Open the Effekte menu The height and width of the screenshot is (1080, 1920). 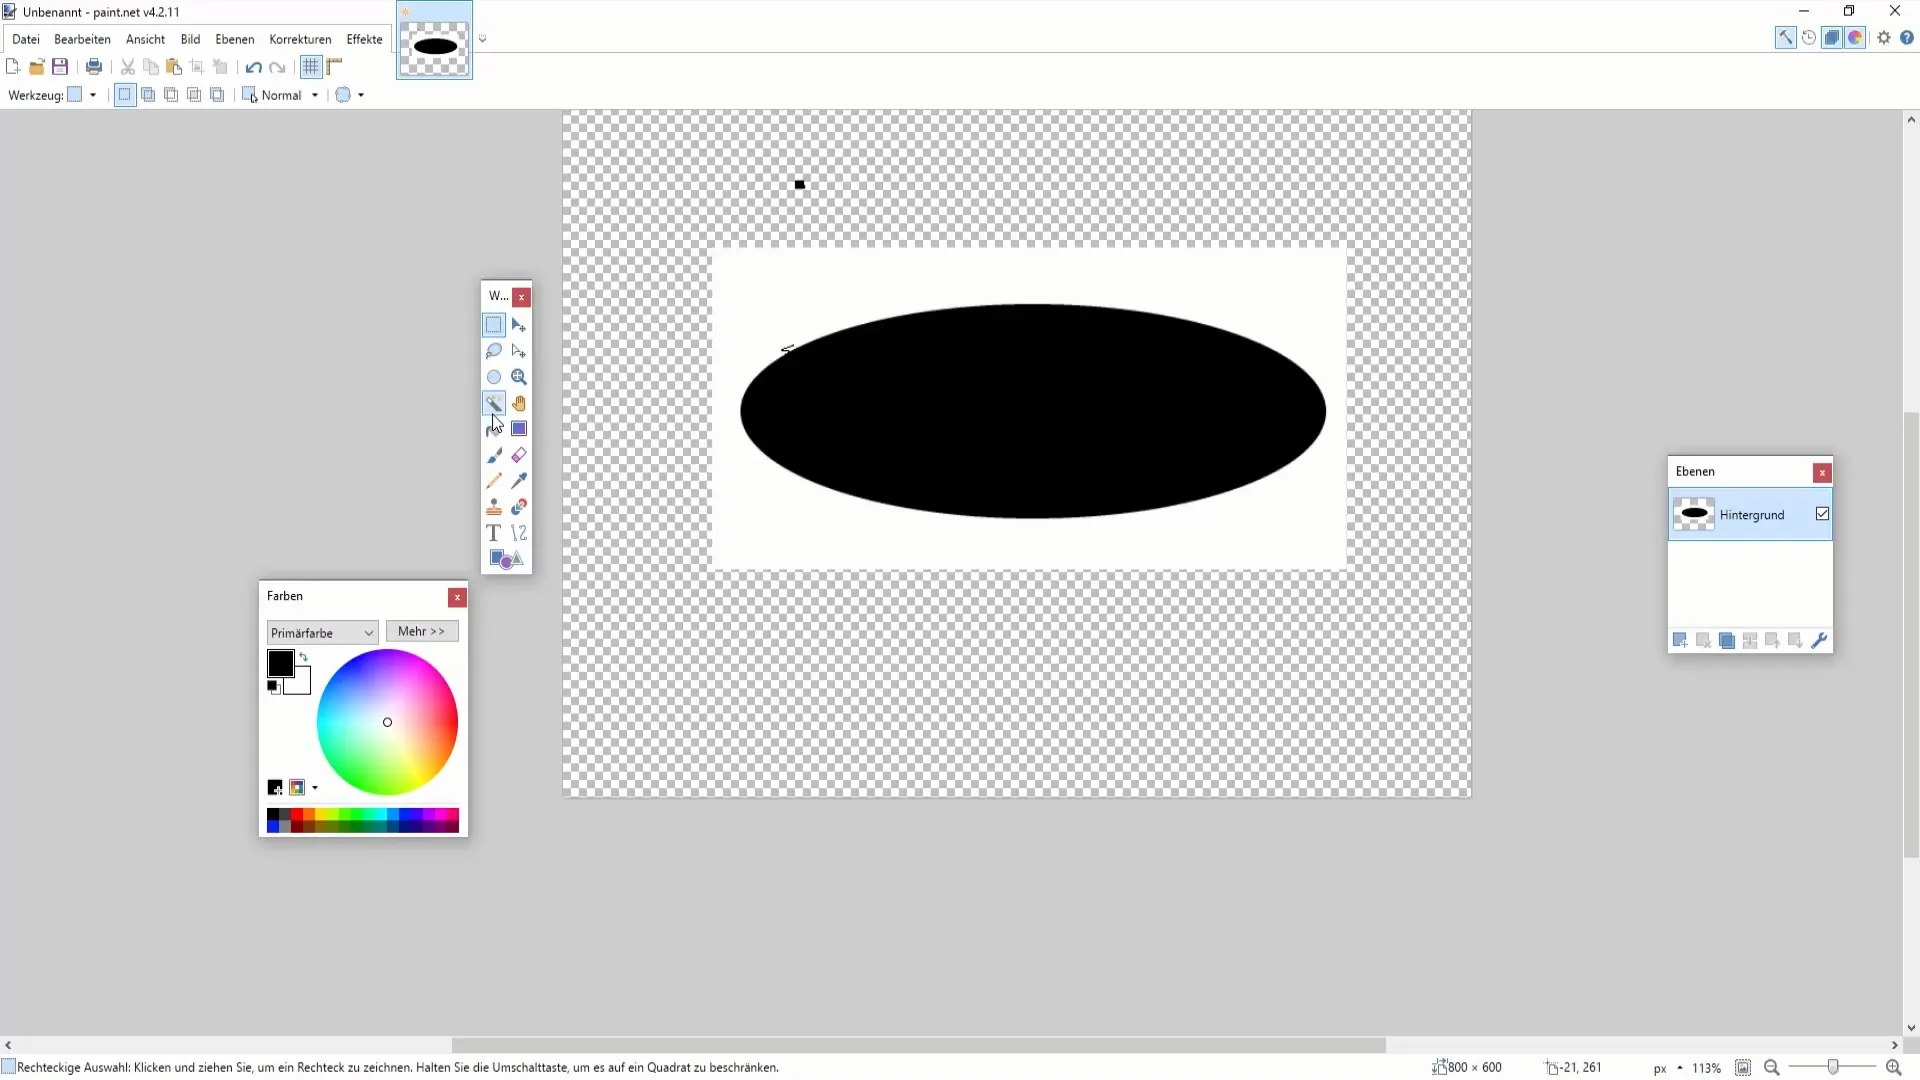364,39
